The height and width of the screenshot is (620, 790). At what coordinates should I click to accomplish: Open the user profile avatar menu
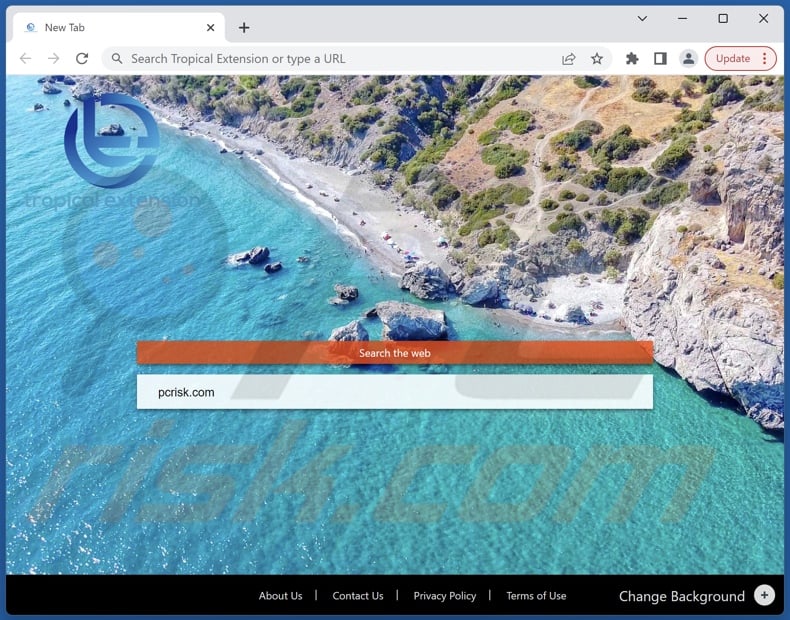coord(688,58)
